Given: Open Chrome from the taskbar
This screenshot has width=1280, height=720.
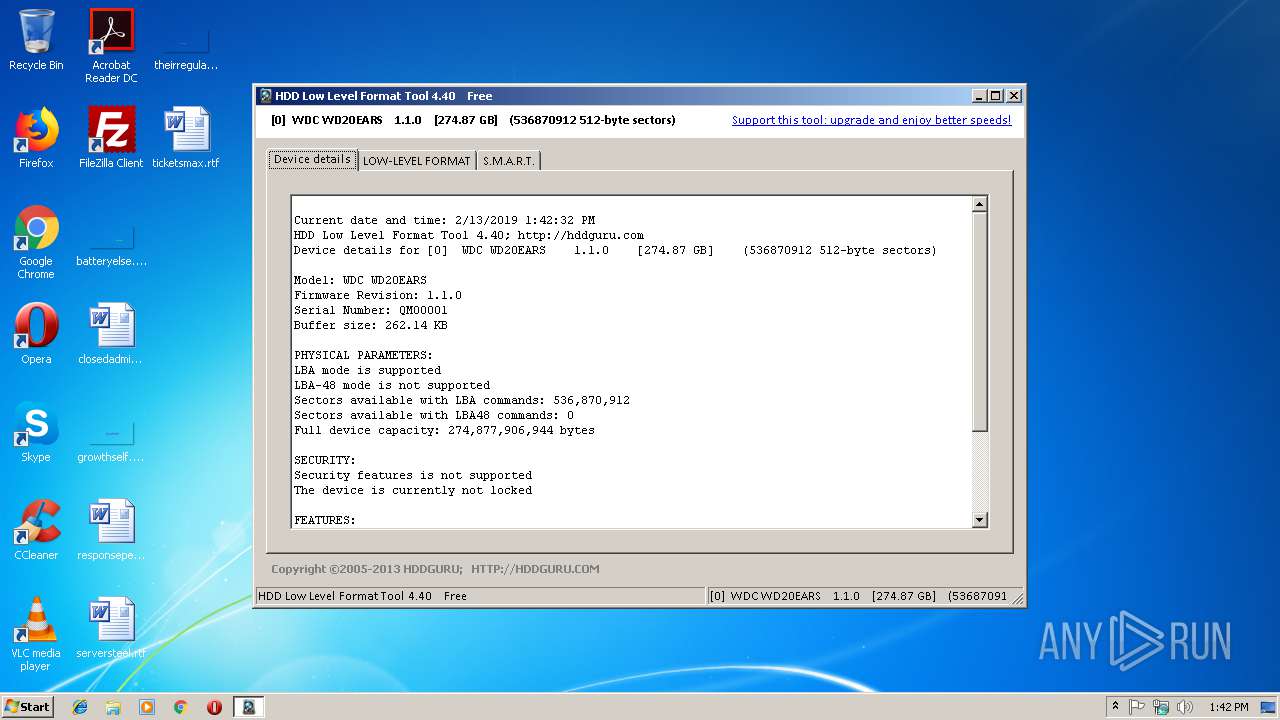Looking at the screenshot, I should pos(180,707).
